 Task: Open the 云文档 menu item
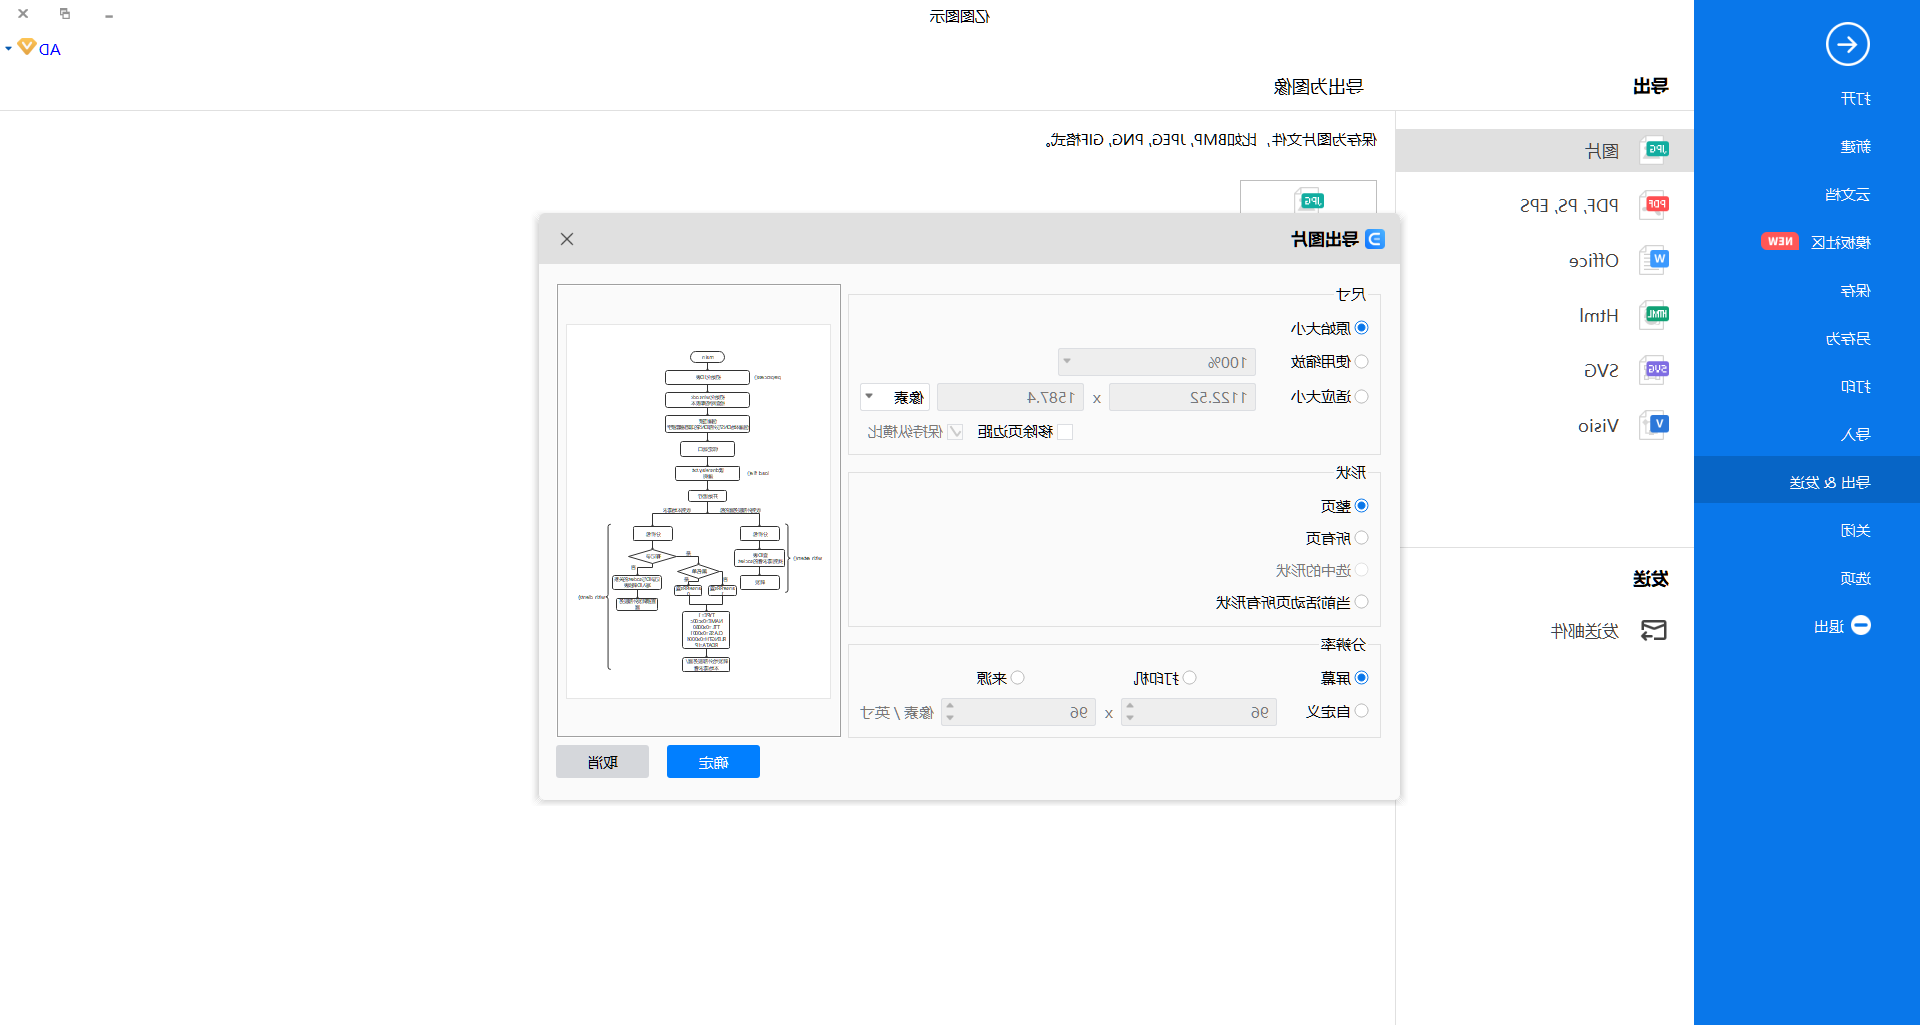(x=1847, y=194)
